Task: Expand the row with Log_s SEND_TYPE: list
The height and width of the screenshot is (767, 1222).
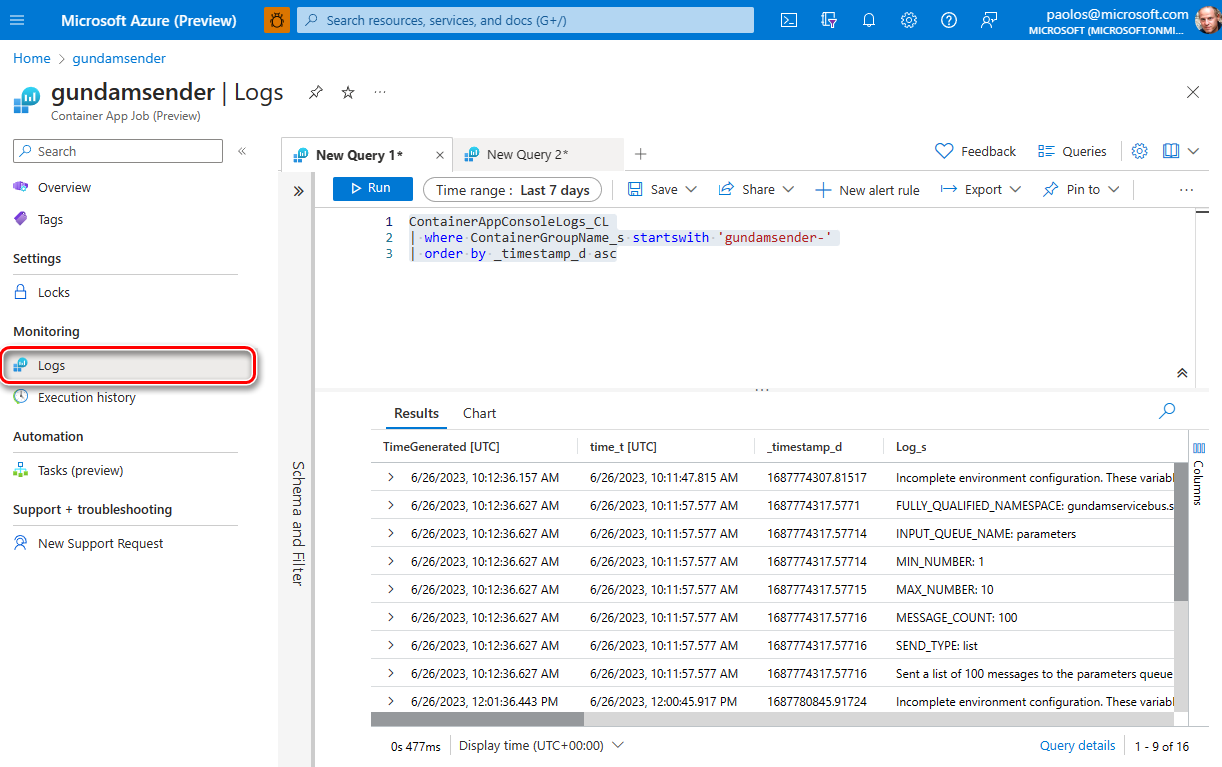Action: click(x=391, y=645)
